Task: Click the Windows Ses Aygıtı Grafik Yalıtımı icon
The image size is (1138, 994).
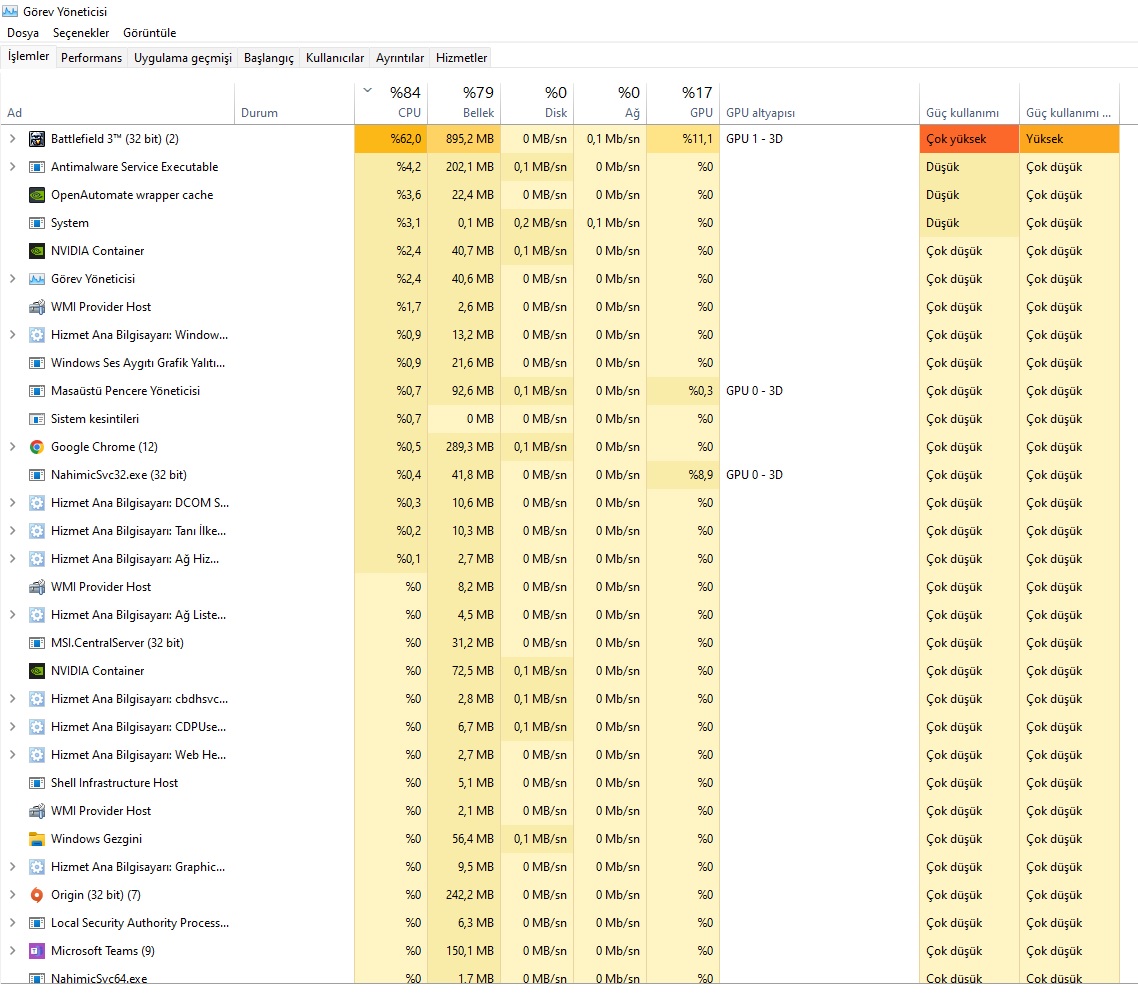Action: (x=36, y=363)
